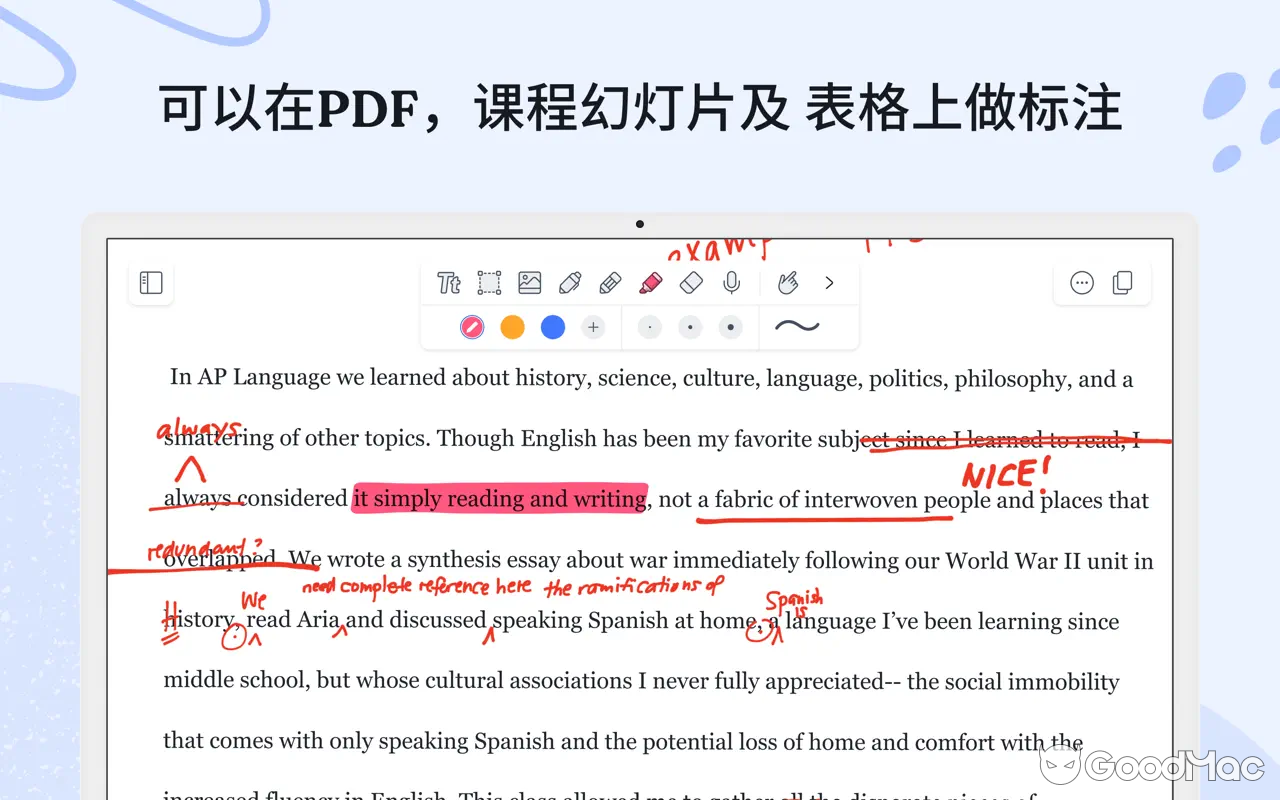This screenshot has height=800, width=1280.
Task: Select the pencil tool
Action: pyautogui.click(x=610, y=283)
